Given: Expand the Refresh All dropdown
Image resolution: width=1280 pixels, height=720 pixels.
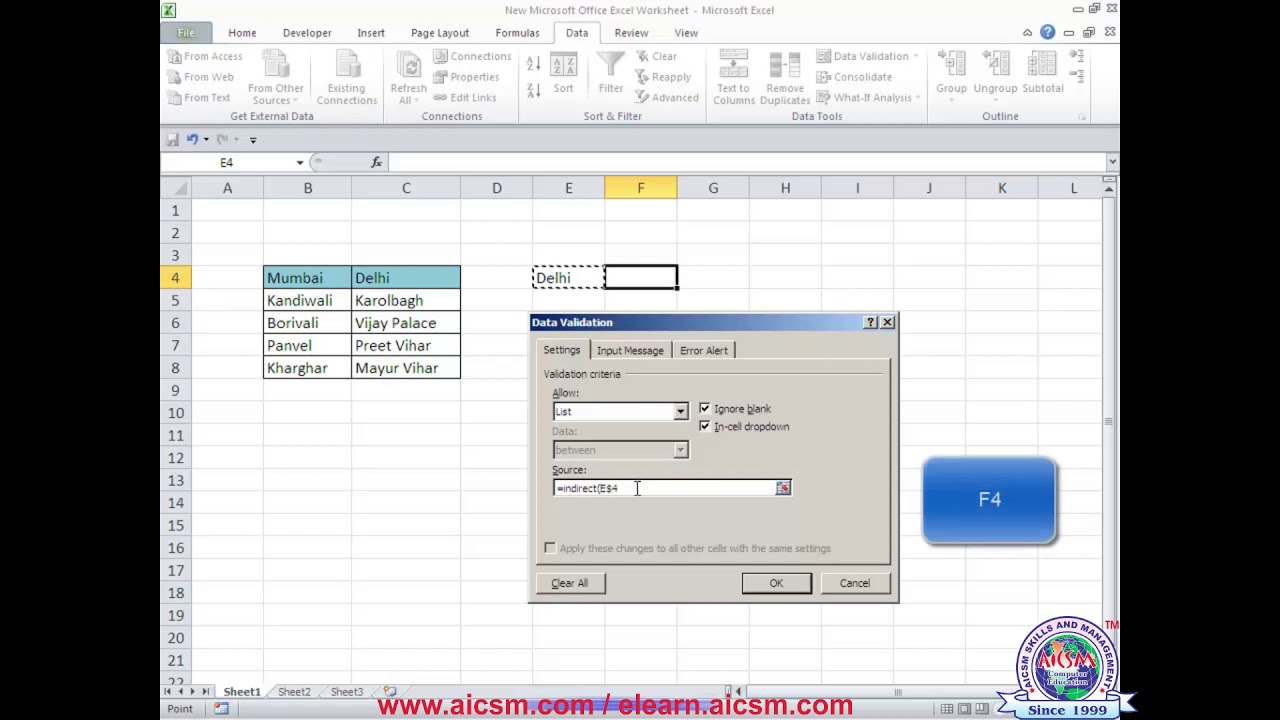Looking at the screenshot, I should click(x=415, y=101).
